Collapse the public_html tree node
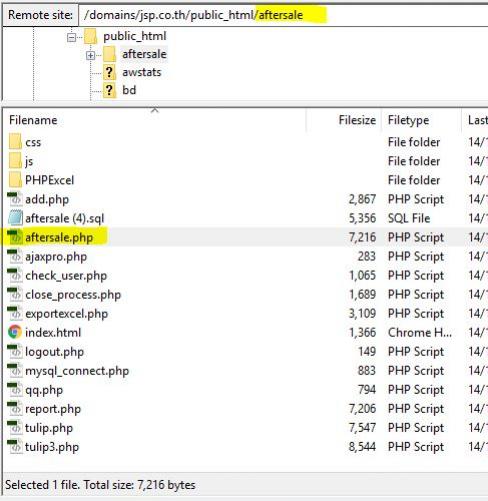This screenshot has width=488, height=501. click(71, 37)
